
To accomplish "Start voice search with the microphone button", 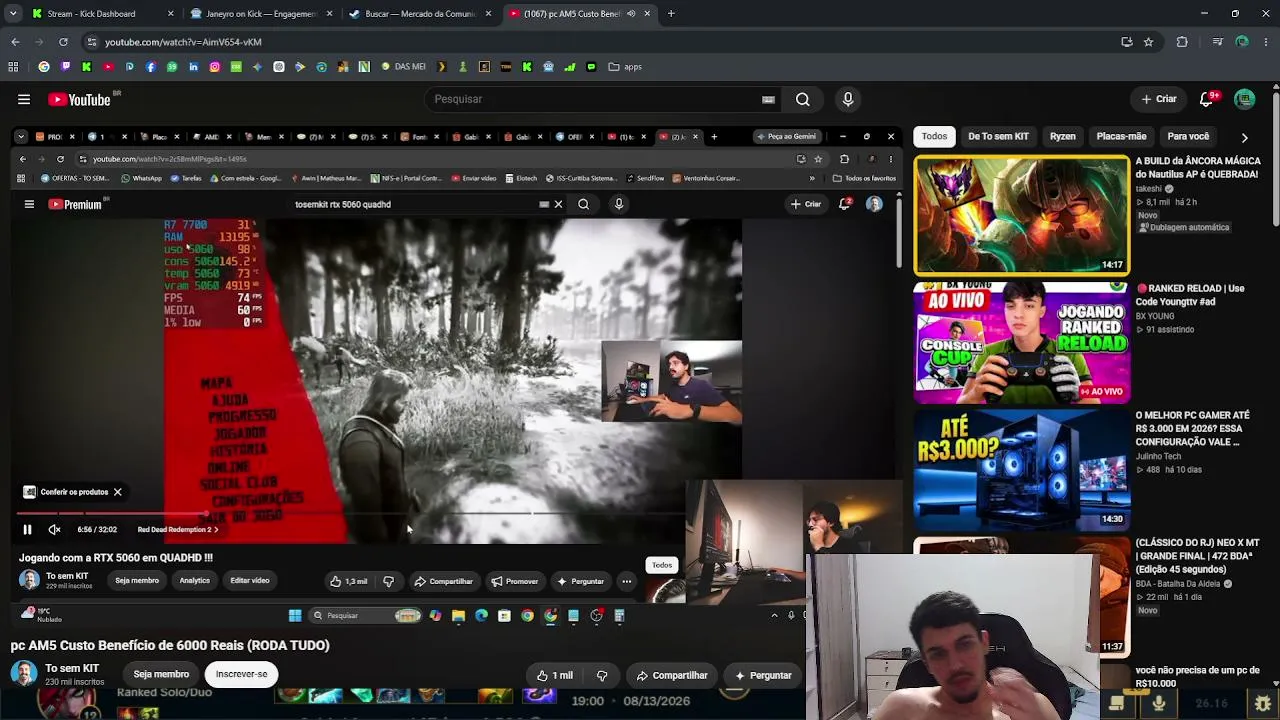I will (848, 99).
